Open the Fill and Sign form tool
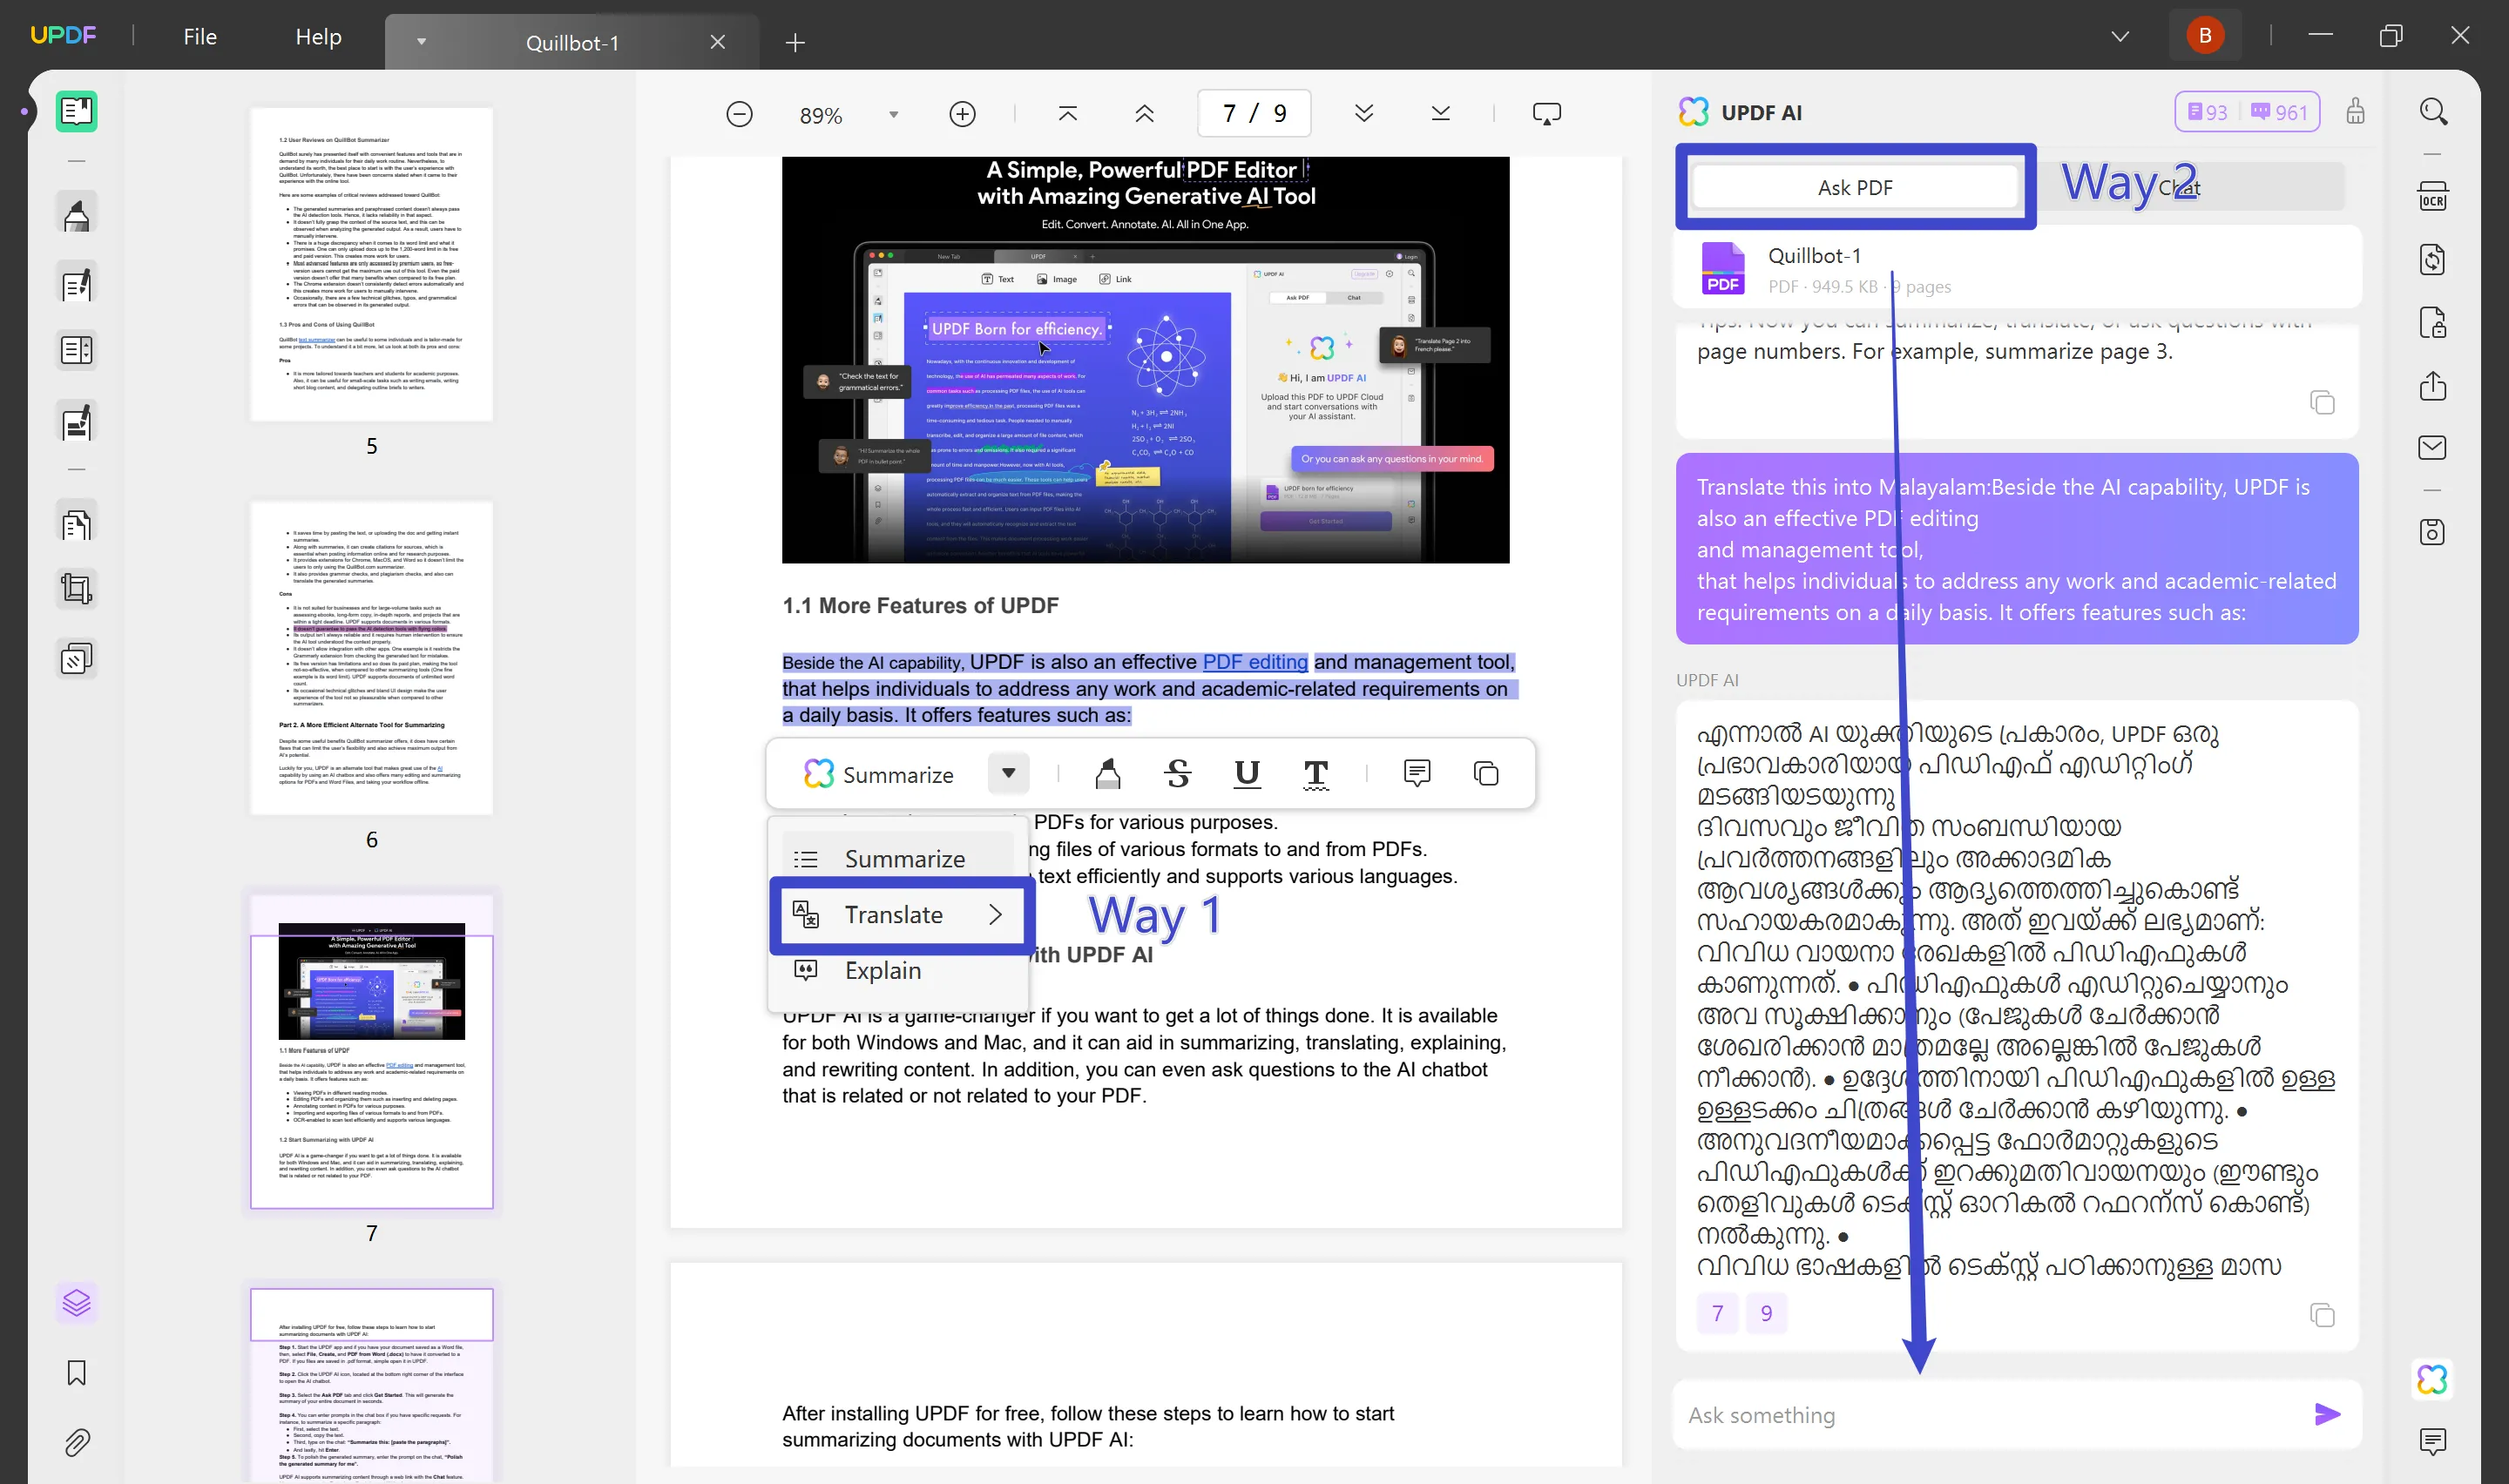This screenshot has width=2509, height=1484. pyautogui.click(x=77, y=423)
